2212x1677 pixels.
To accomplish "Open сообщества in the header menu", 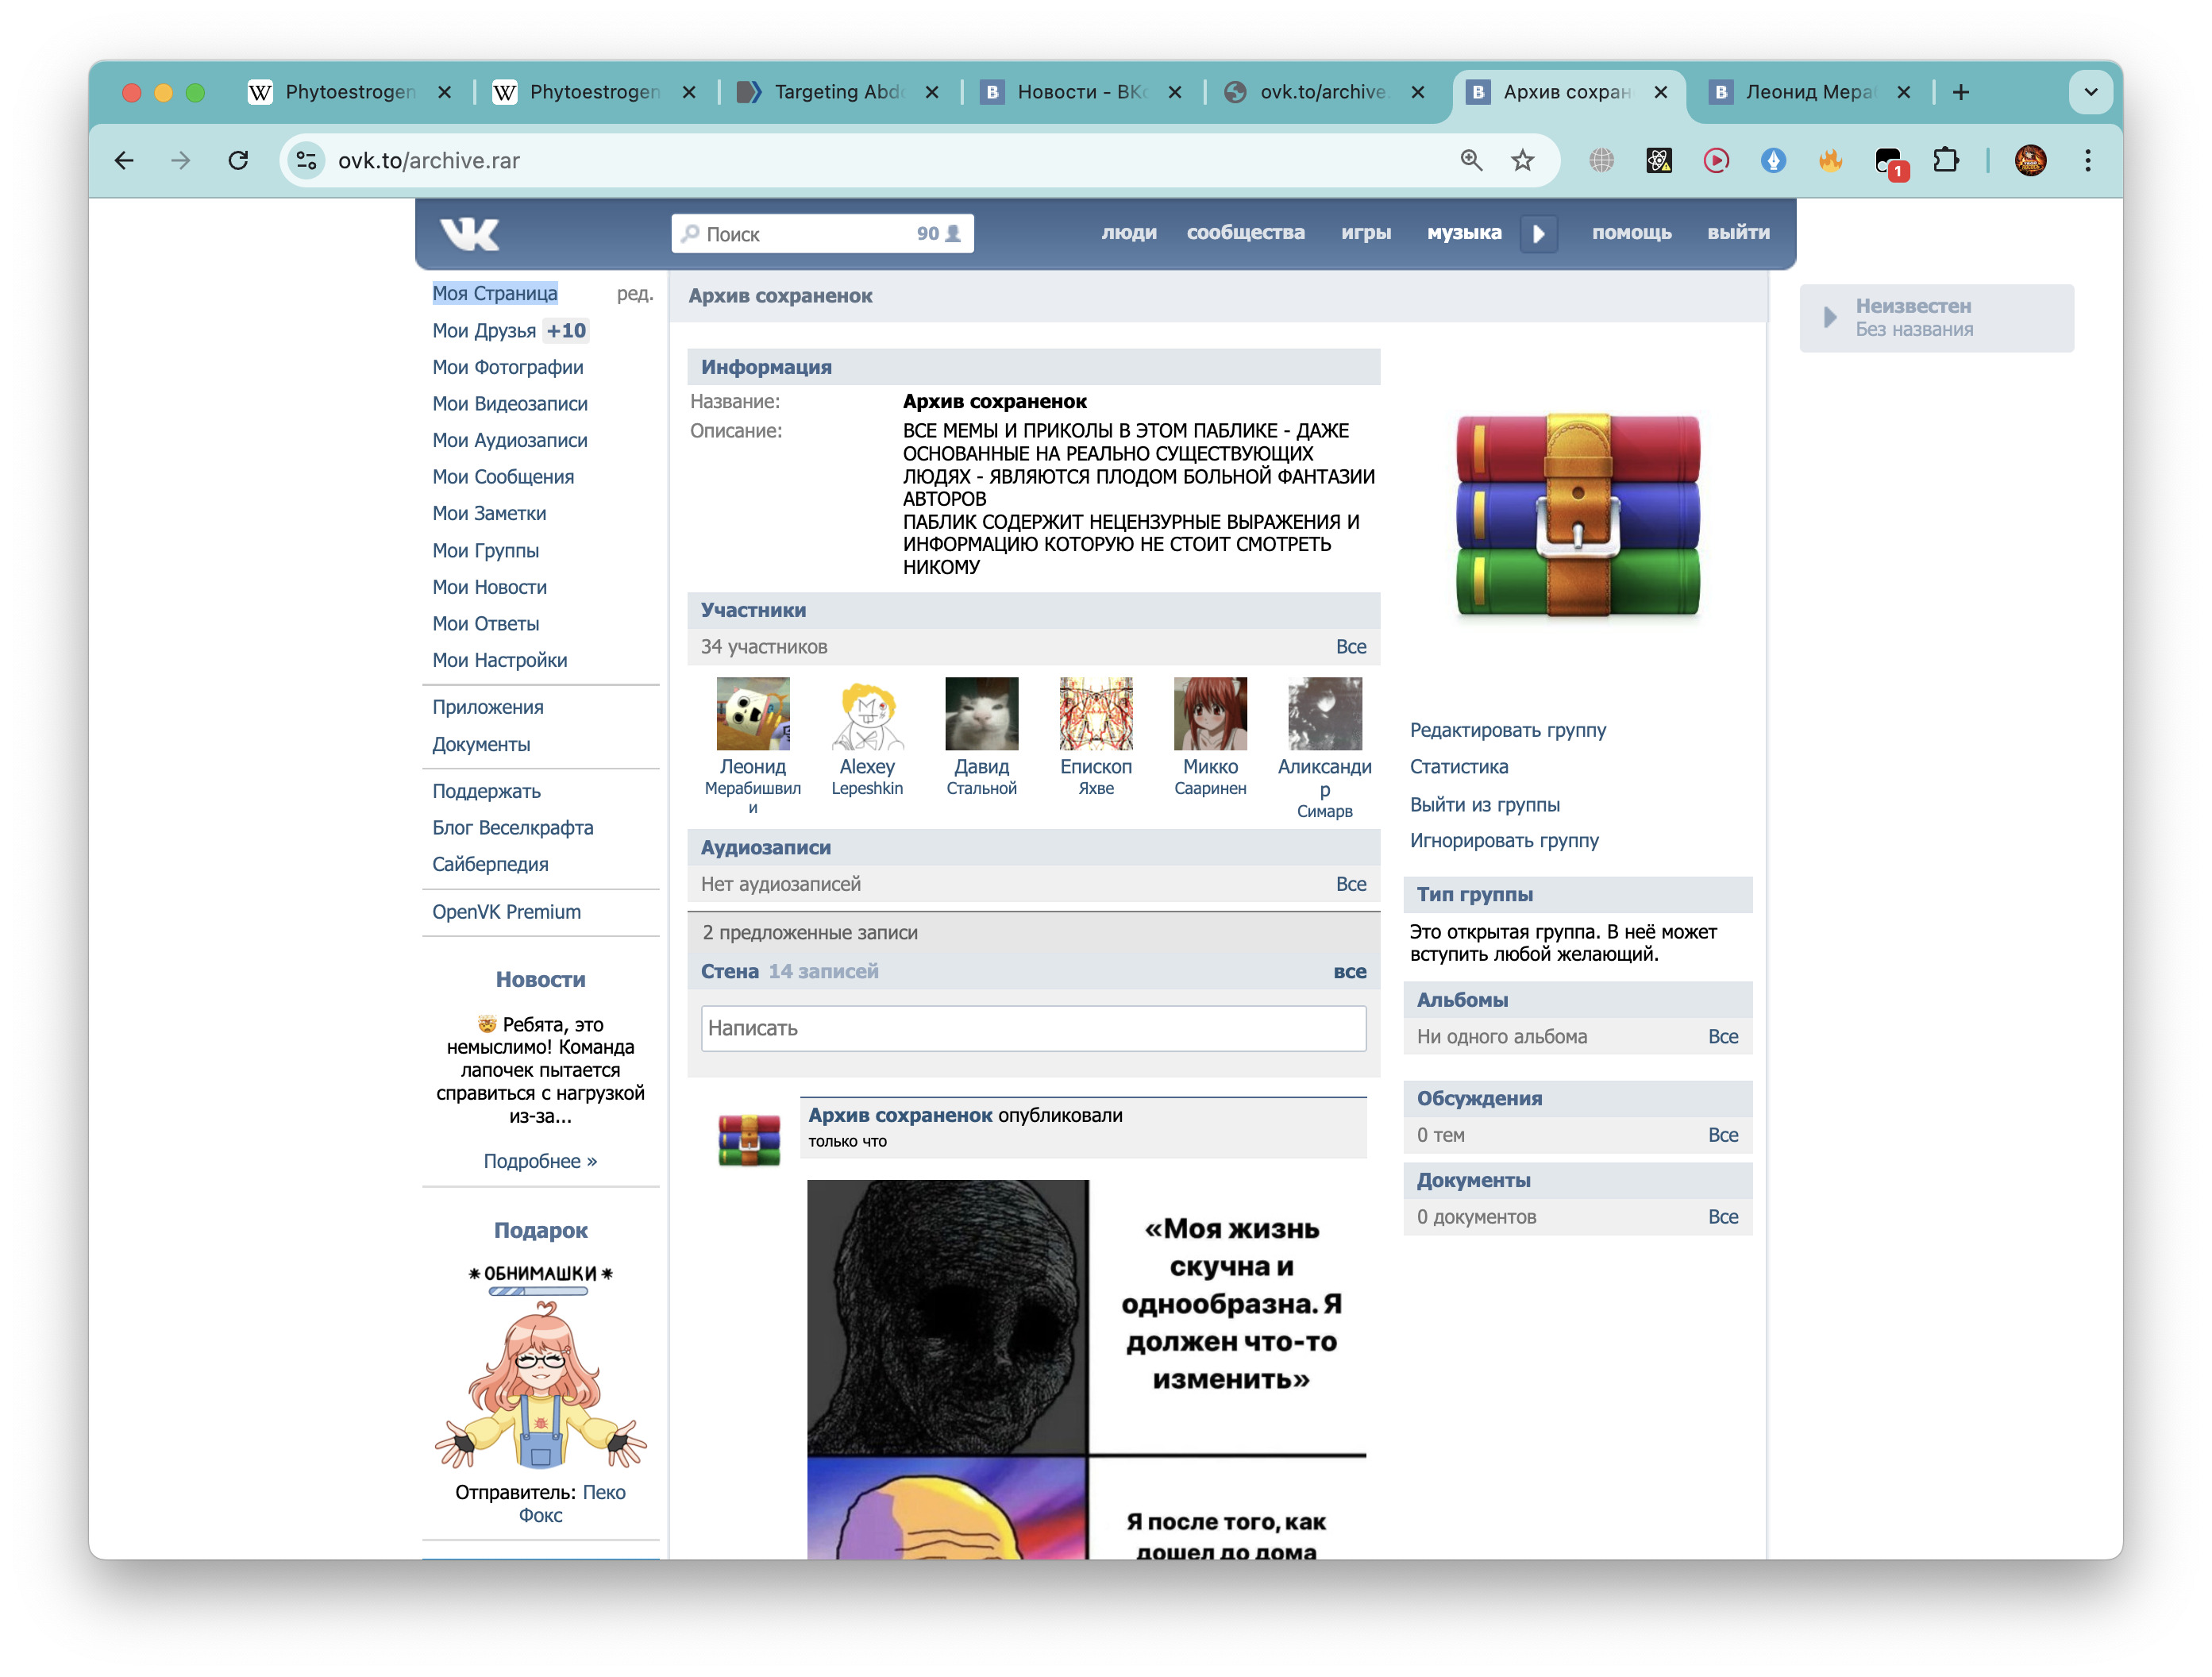I will point(1245,233).
